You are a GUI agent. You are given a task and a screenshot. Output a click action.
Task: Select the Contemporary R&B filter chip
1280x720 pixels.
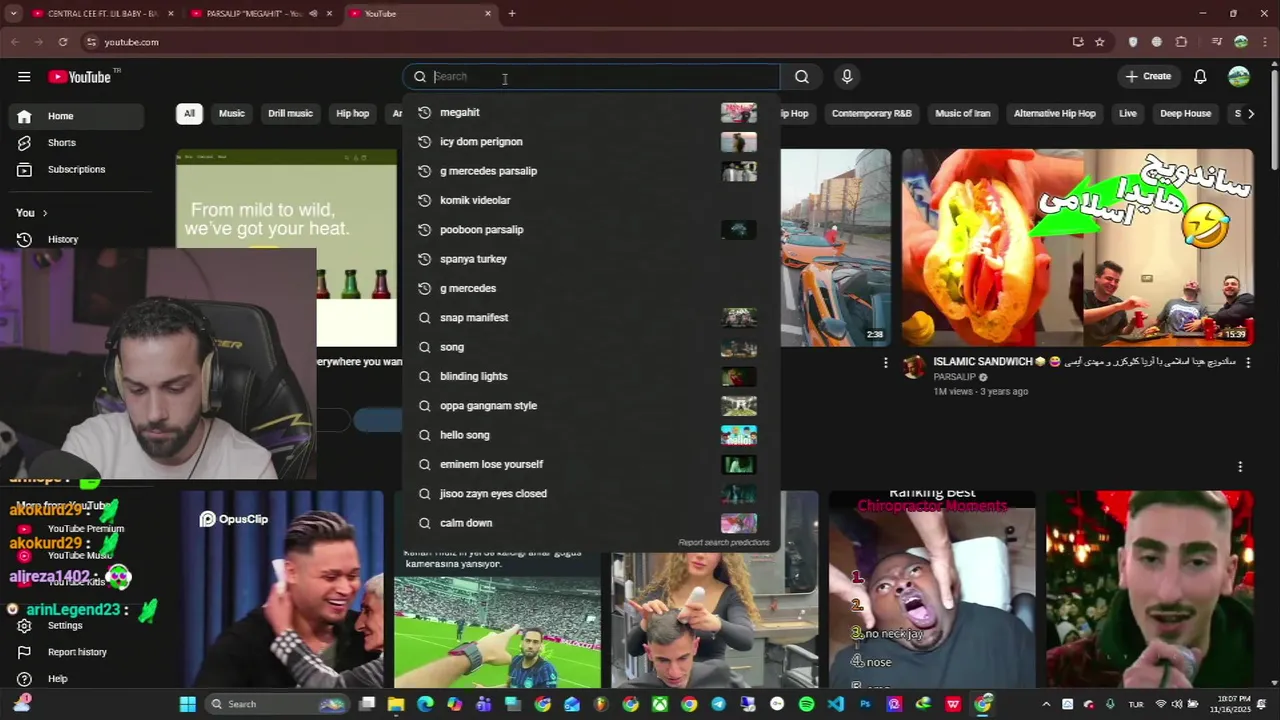(872, 114)
